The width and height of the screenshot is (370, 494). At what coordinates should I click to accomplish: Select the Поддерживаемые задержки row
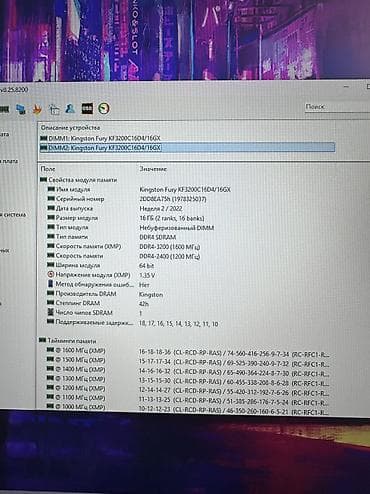pyautogui.click(x=133, y=323)
